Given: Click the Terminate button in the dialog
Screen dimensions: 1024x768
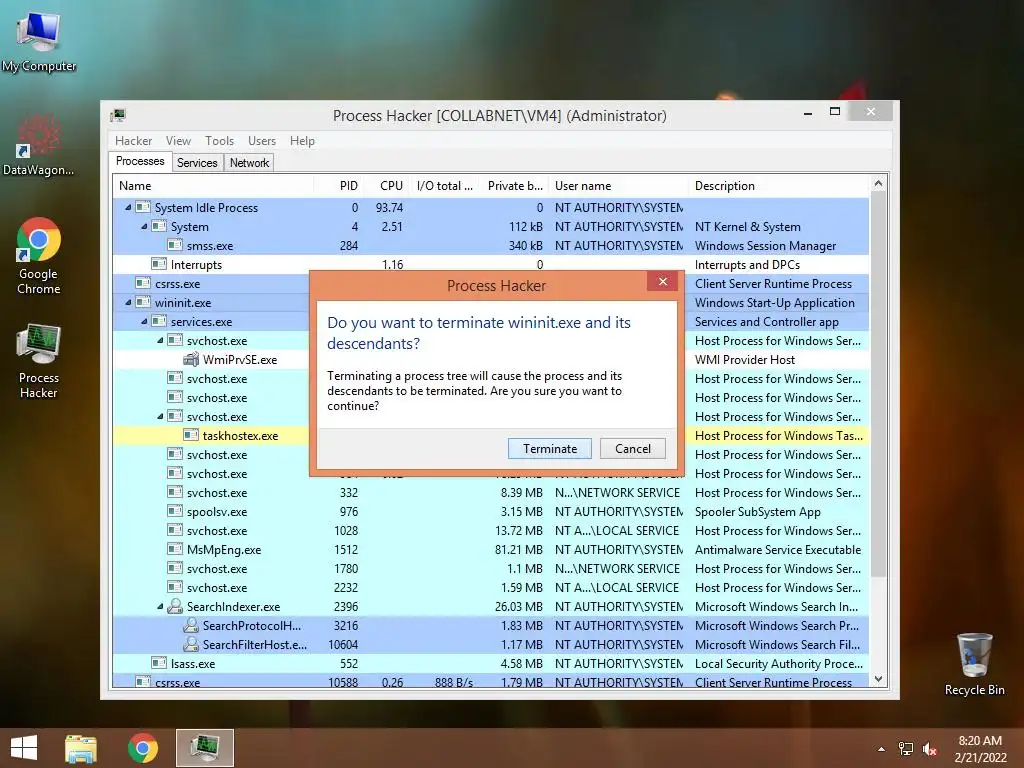Looking at the screenshot, I should (549, 449).
